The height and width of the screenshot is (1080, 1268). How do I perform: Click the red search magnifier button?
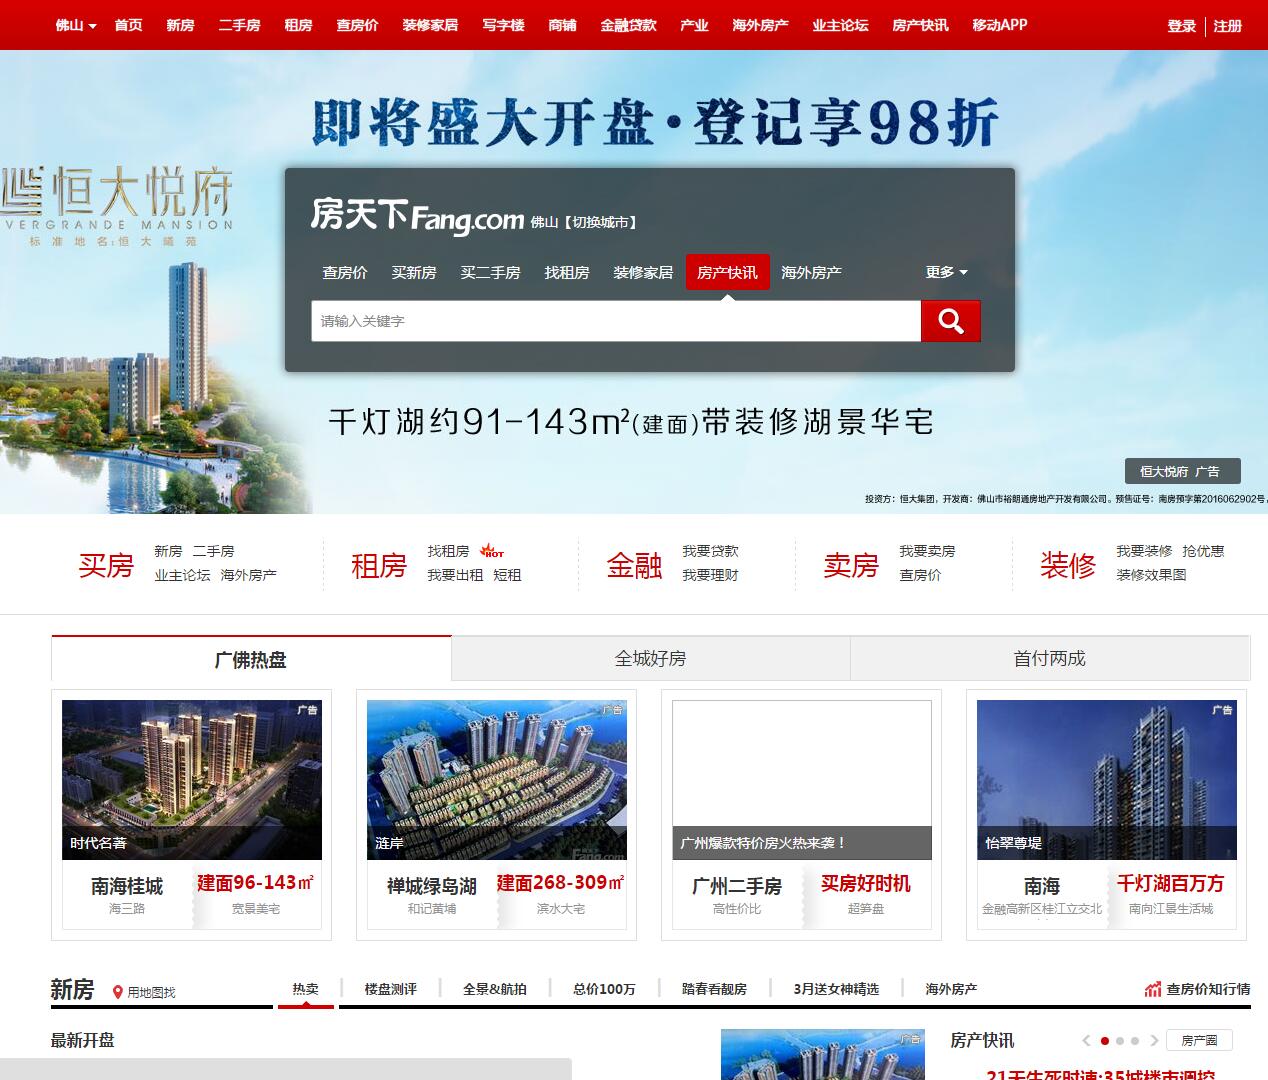(950, 321)
